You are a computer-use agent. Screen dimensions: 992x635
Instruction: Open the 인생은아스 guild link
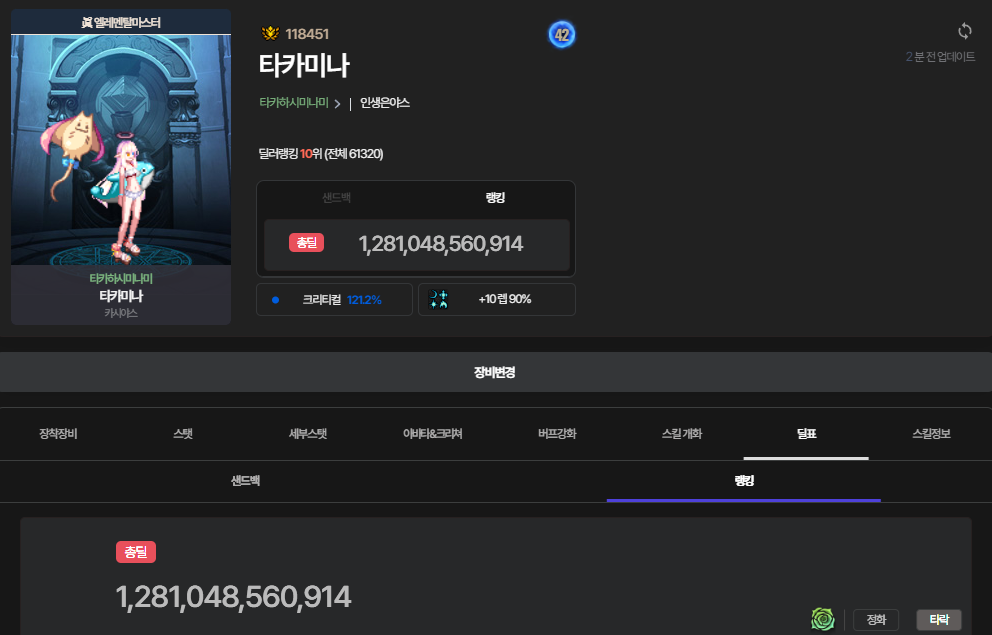[385, 103]
